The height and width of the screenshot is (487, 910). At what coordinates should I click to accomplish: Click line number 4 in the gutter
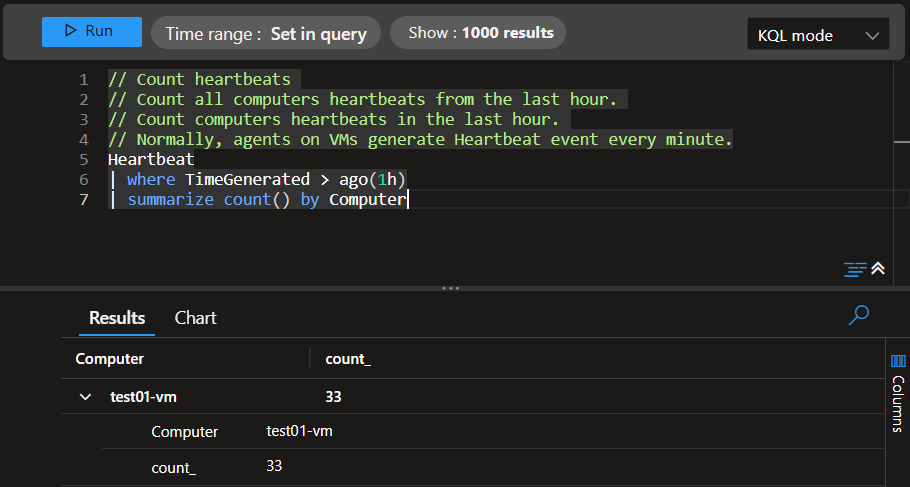pos(84,139)
